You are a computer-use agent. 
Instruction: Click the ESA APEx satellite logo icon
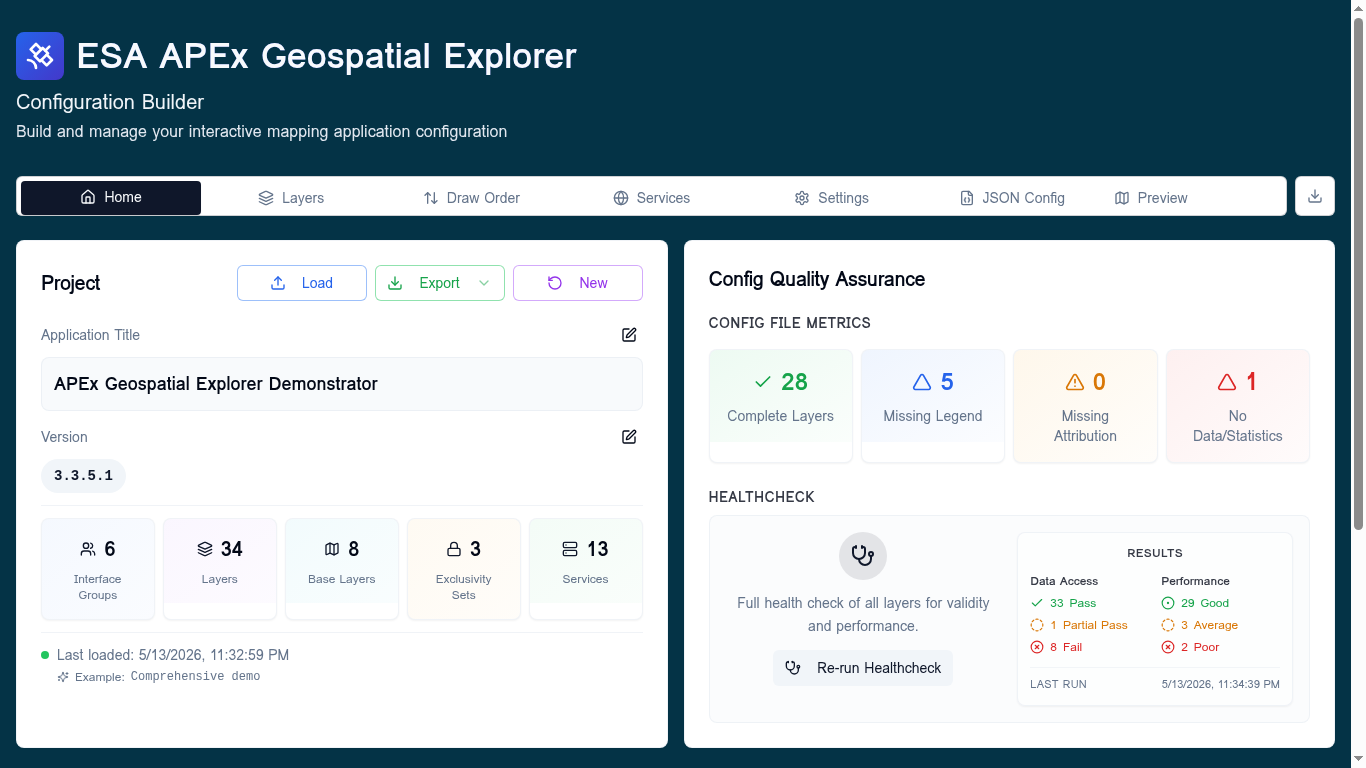pos(40,56)
